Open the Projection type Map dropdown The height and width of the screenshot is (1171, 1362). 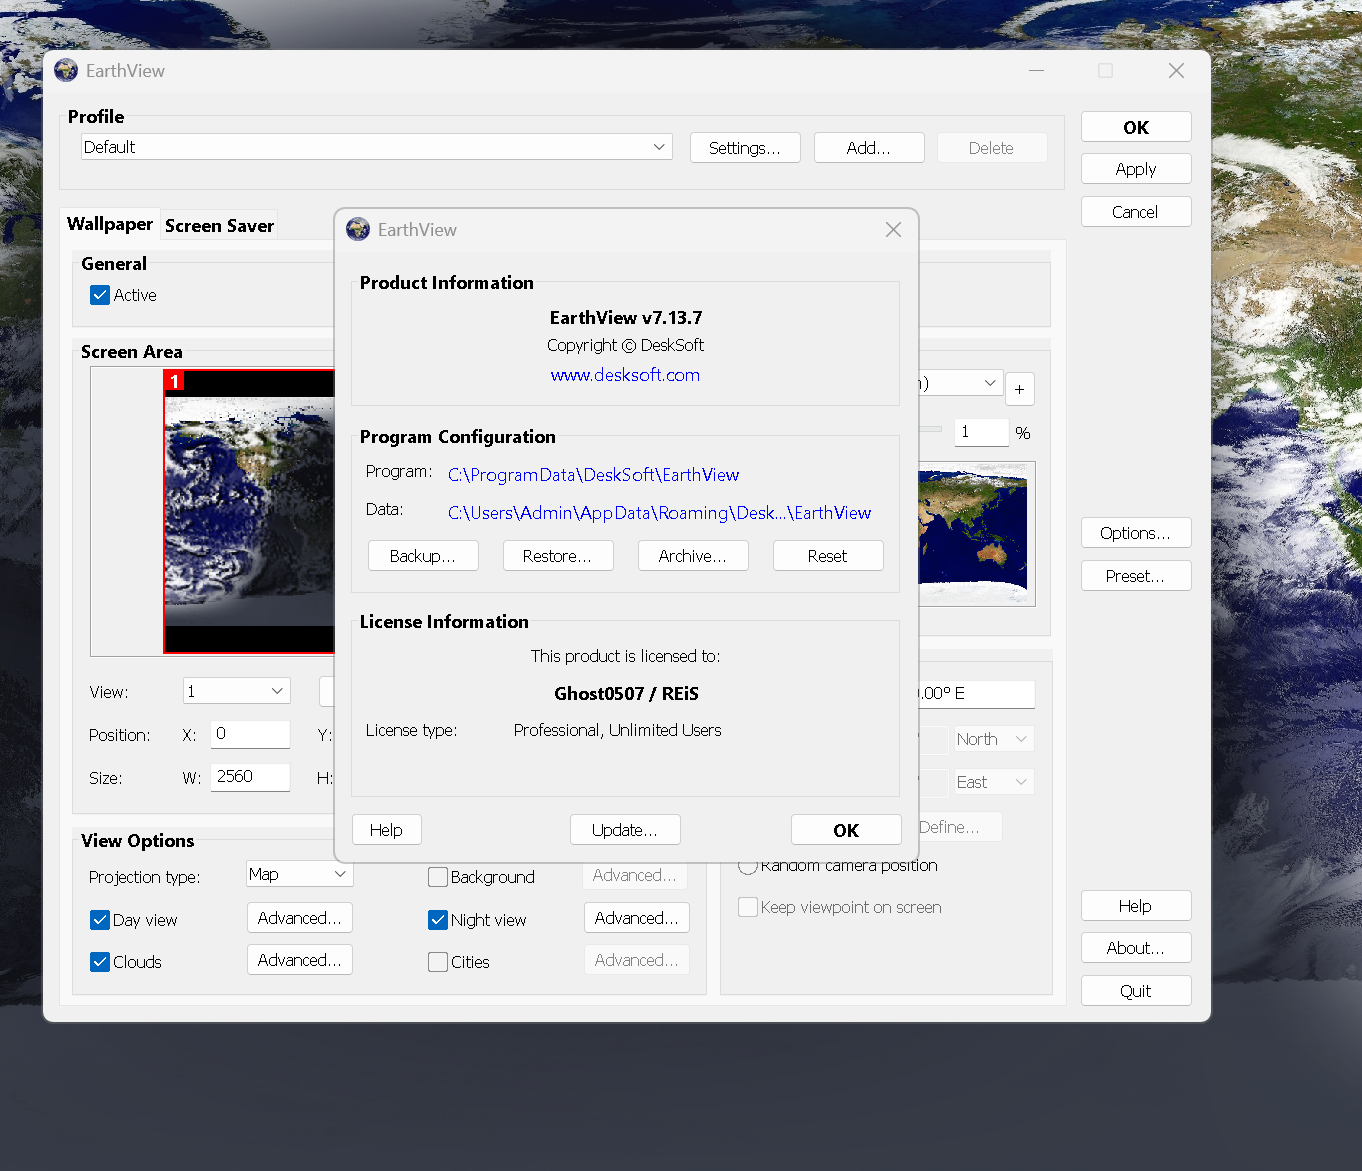(300, 874)
